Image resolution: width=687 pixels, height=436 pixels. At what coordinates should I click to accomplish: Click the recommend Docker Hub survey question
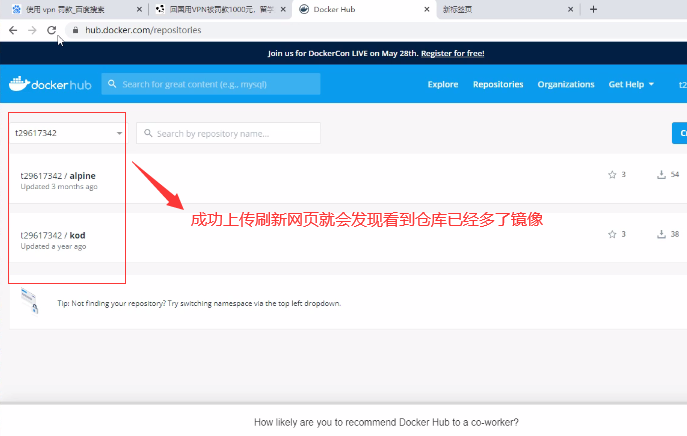(x=386, y=422)
